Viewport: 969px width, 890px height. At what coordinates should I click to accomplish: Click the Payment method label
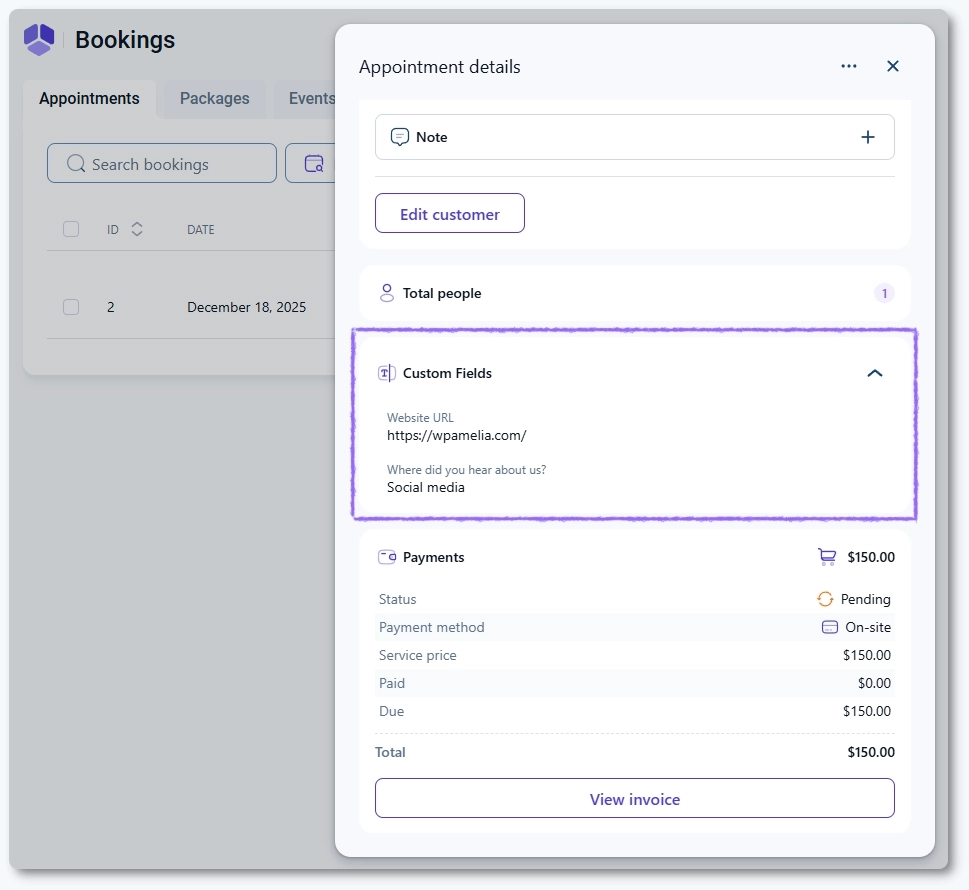point(431,627)
